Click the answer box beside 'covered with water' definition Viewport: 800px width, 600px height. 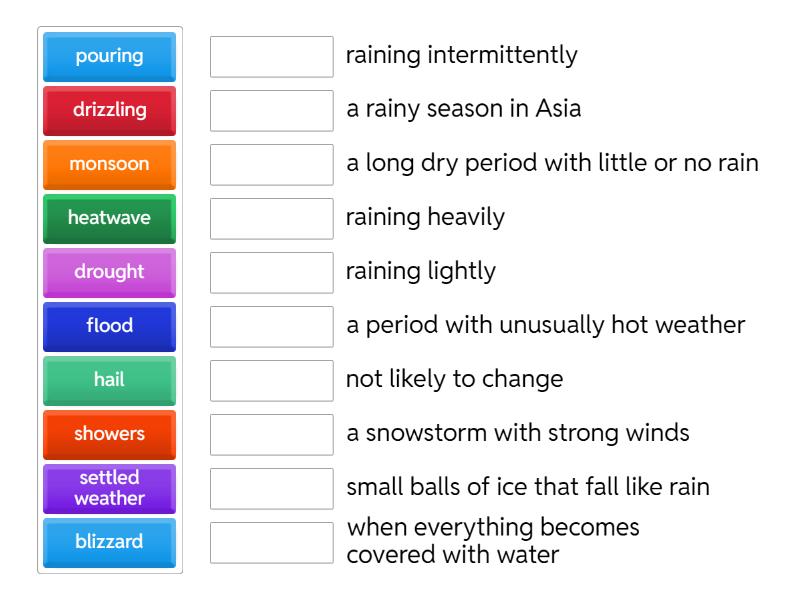click(x=271, y=541)
